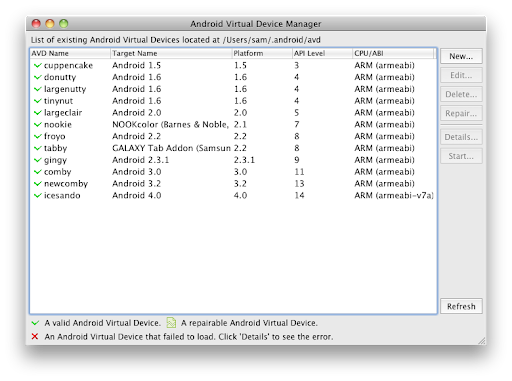The height and width of the screenshot is (381, 512).
Task: Click API level 3 cell
Action: (x=297, y=65)
